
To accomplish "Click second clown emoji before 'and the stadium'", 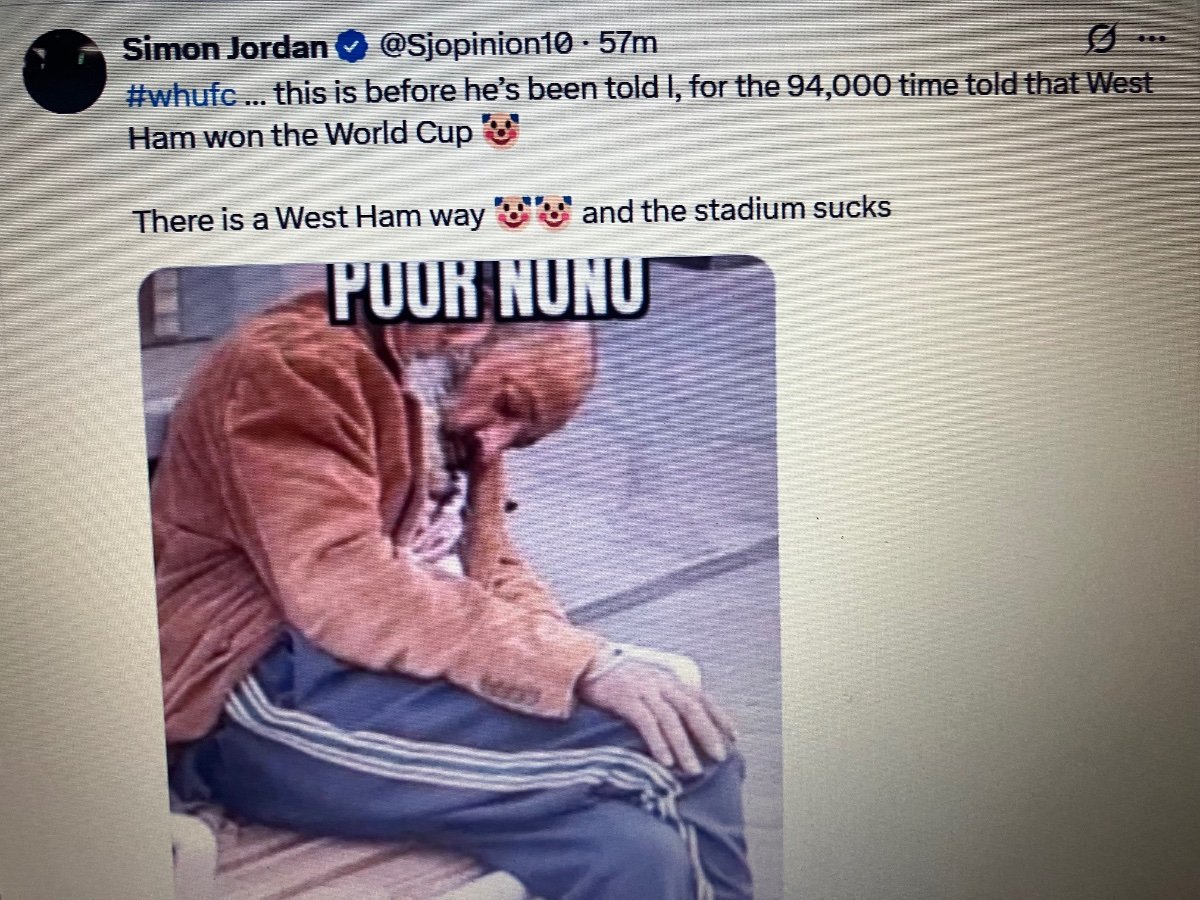I will click(553, 212).
